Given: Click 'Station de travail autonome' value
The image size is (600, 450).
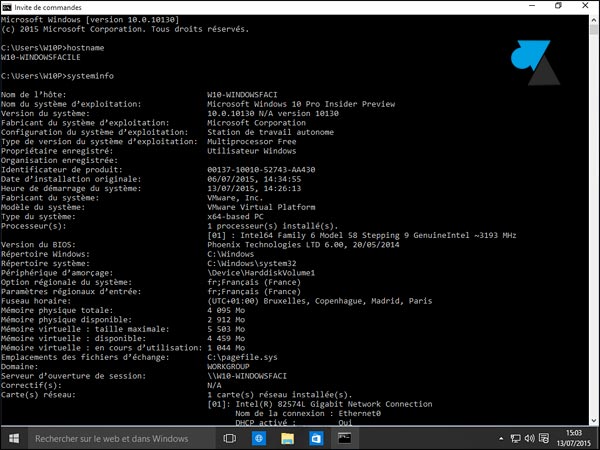Looking at the screenshot, I should (x=270, y=132).
